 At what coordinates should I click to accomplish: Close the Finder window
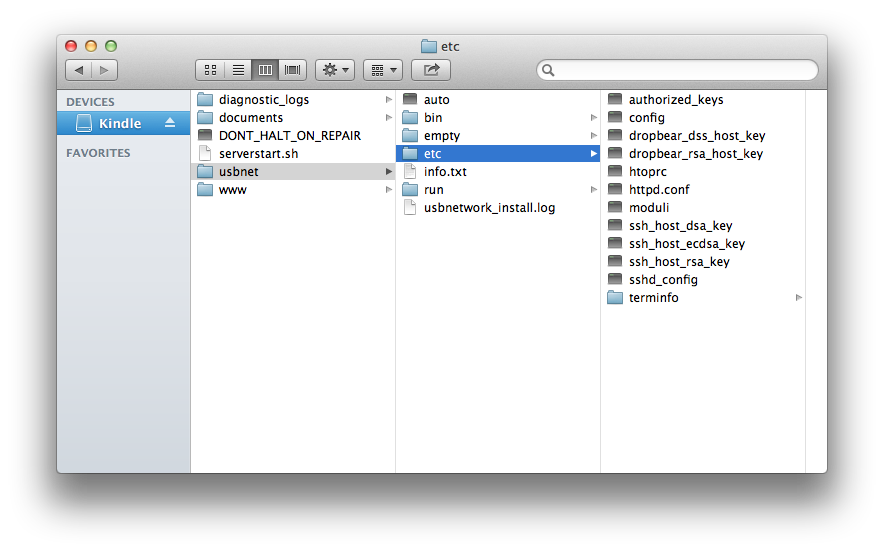pos(71,46)
